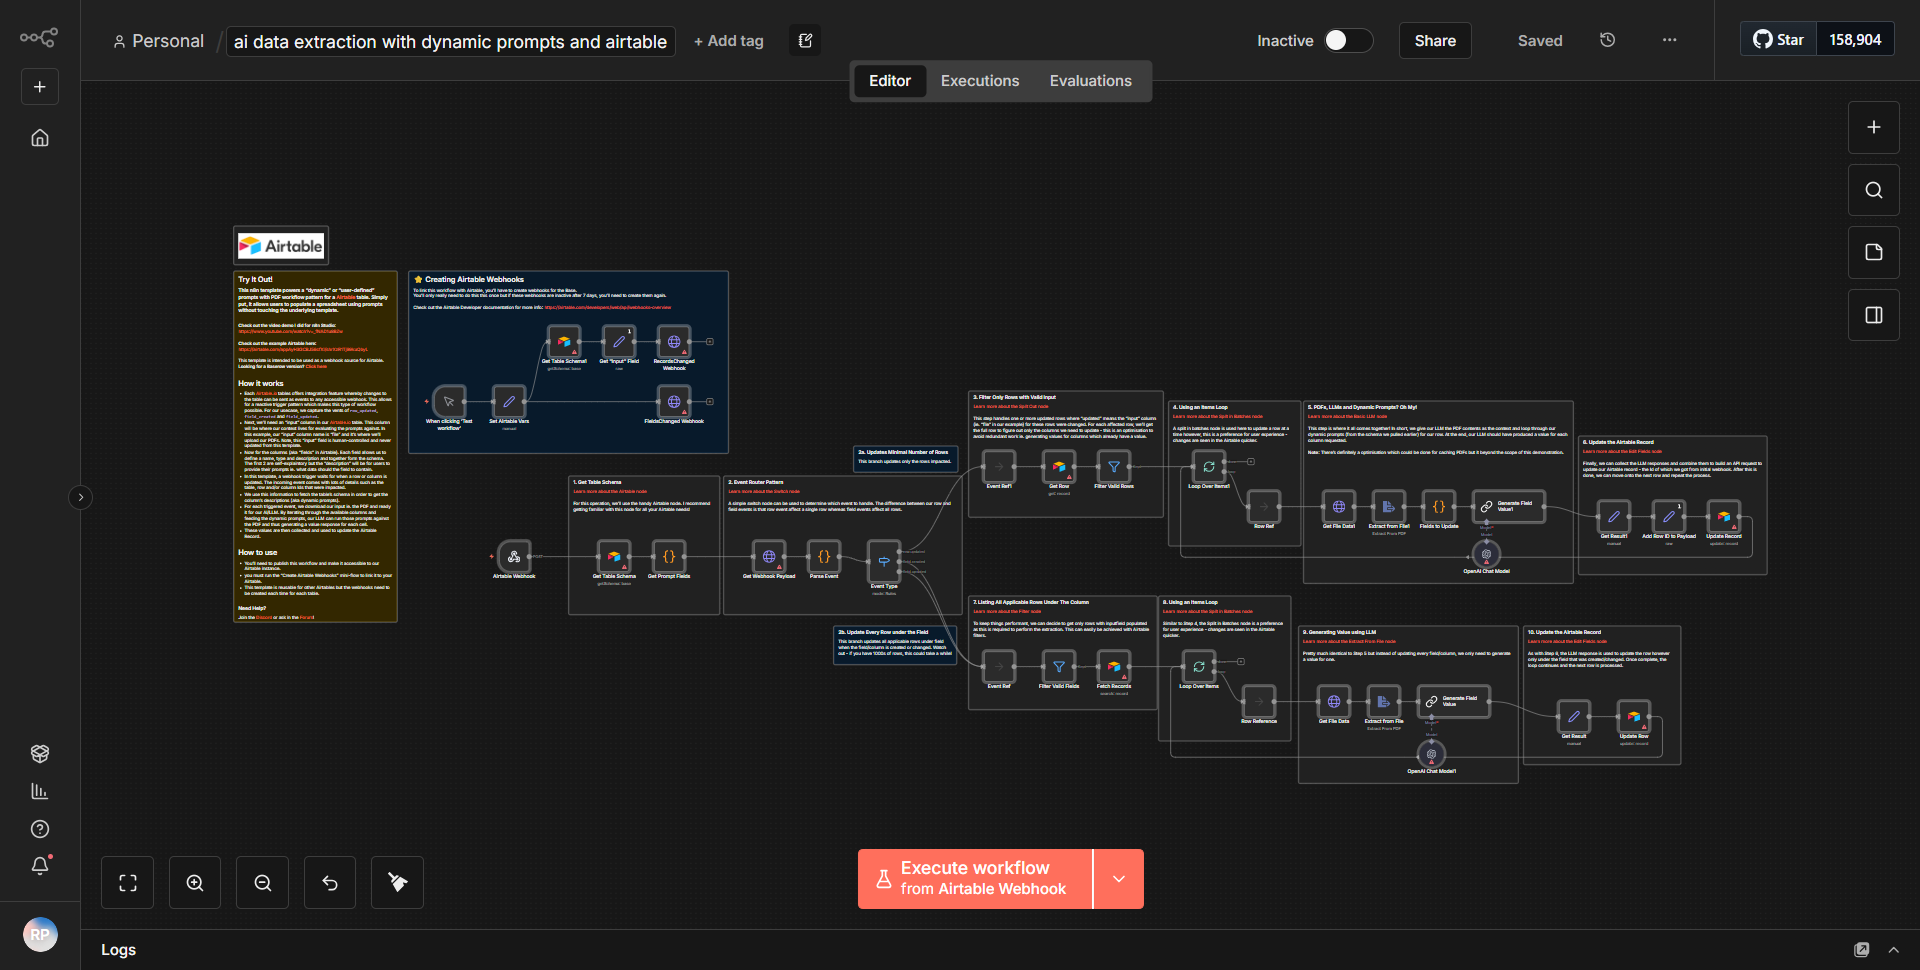Image resolution: width=1920 pixels, height=970 pixels.
Task: Create new workflow with the sidebar plus
Action: (x=39, y=86)
